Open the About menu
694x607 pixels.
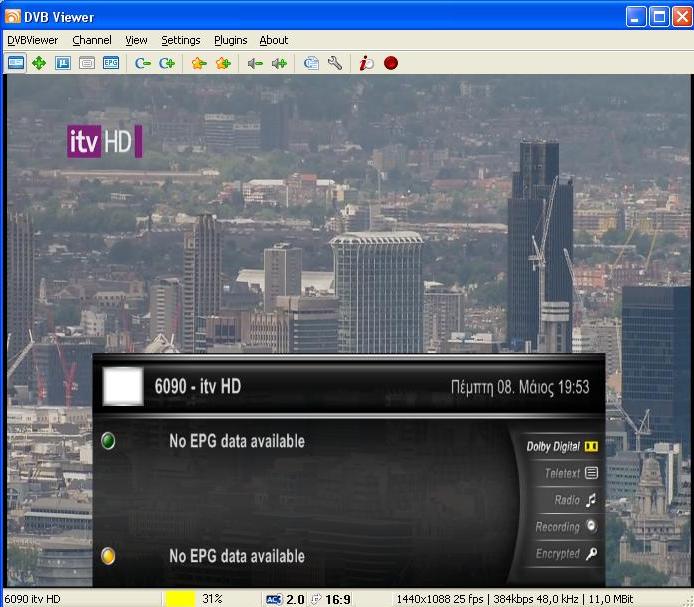click(274, 40)
